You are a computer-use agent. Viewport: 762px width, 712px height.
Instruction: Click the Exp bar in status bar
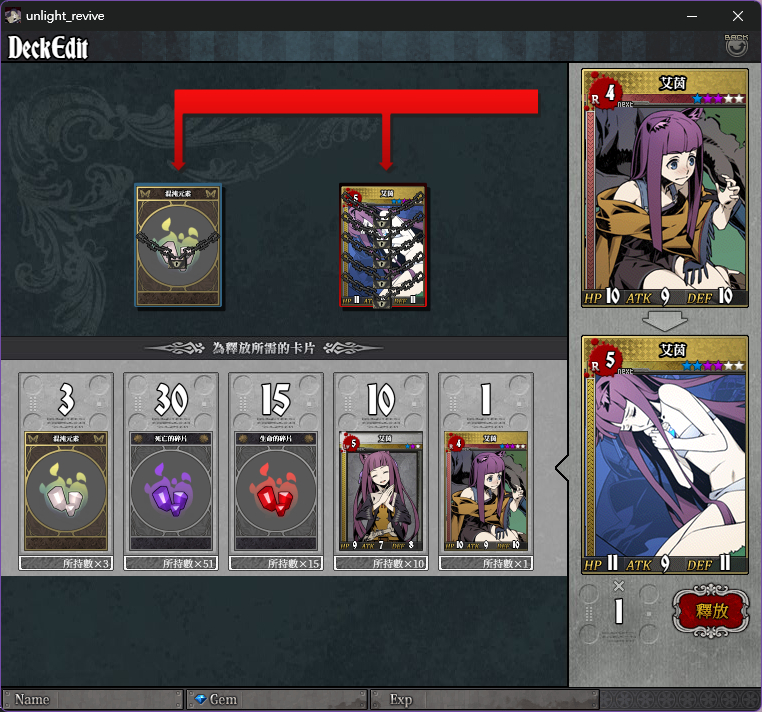(x=485, y=699)
